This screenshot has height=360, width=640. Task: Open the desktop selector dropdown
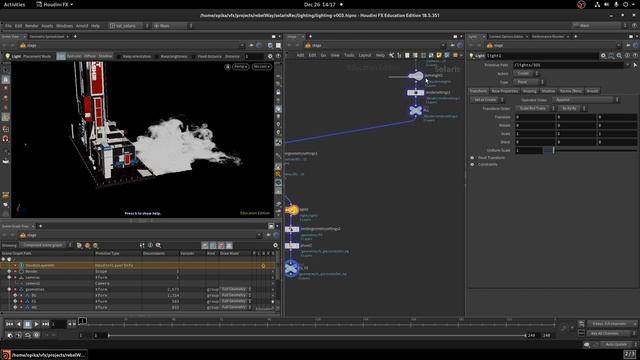[x=129, y=26]
